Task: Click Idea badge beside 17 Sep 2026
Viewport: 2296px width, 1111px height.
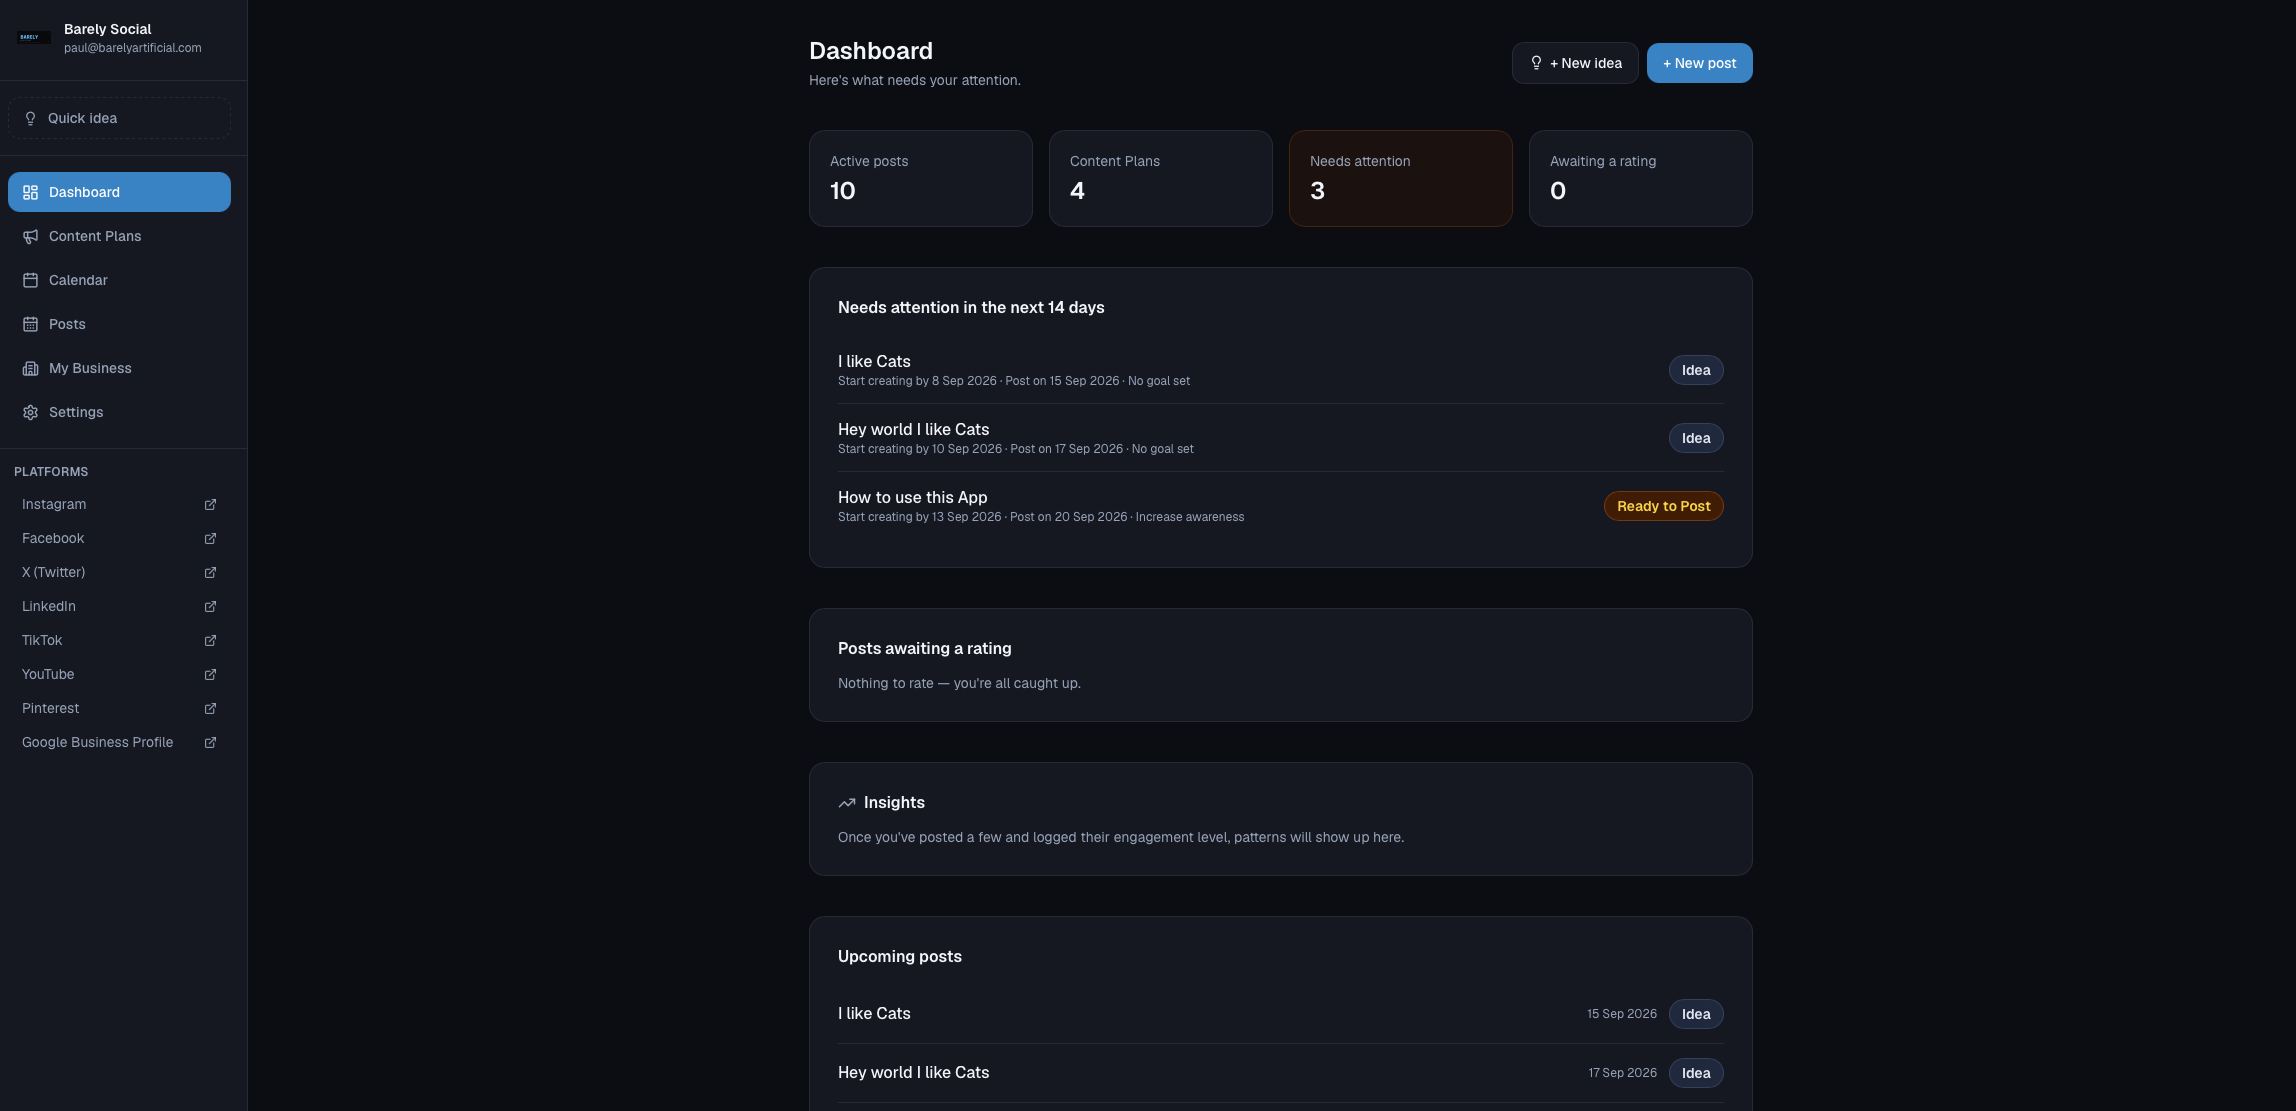Action: pyautogui.click(x=1696, y=1073)
